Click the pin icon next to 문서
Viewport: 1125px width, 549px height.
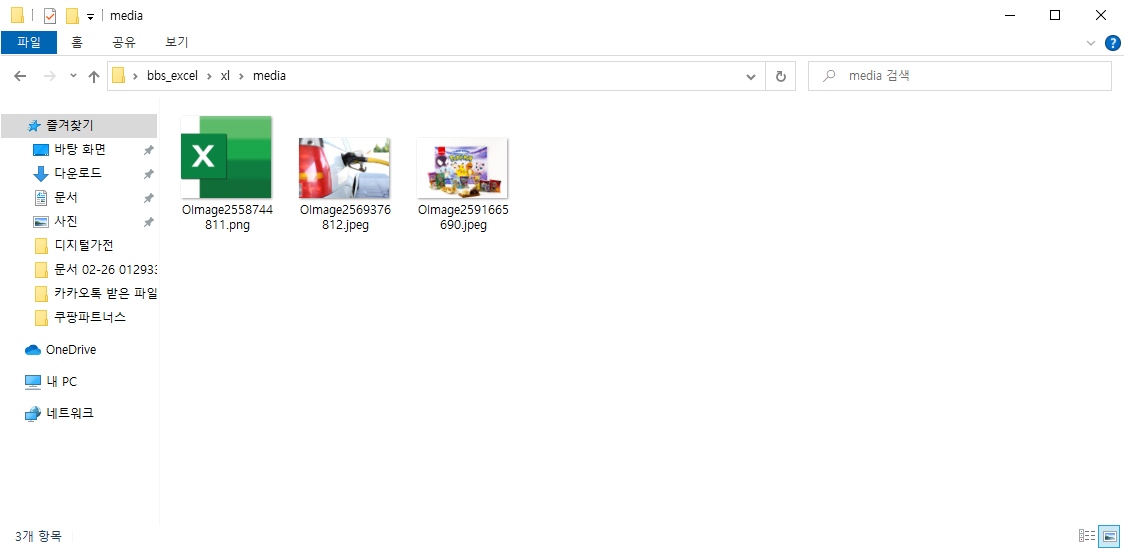coord(148,198)
